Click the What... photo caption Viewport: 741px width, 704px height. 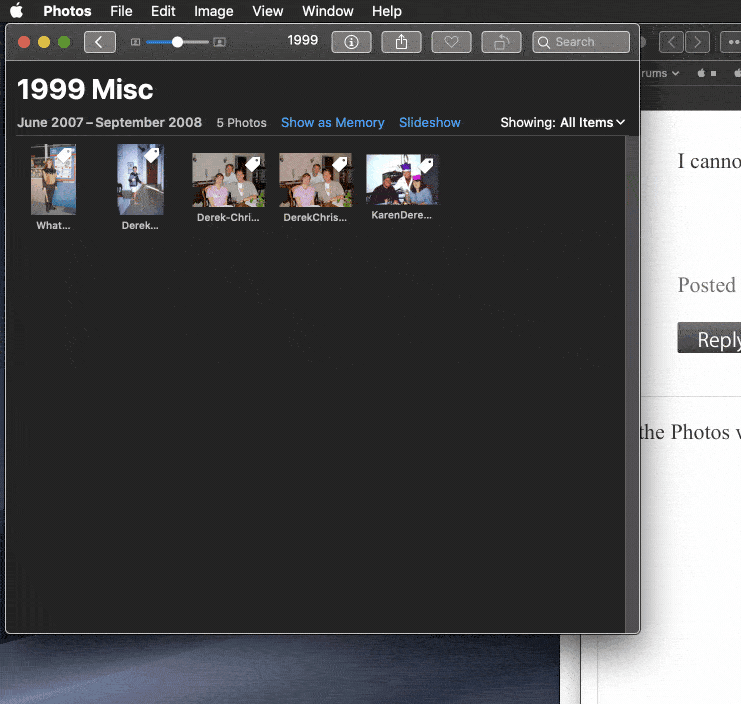pyautogui.click(x=53, y=225)
